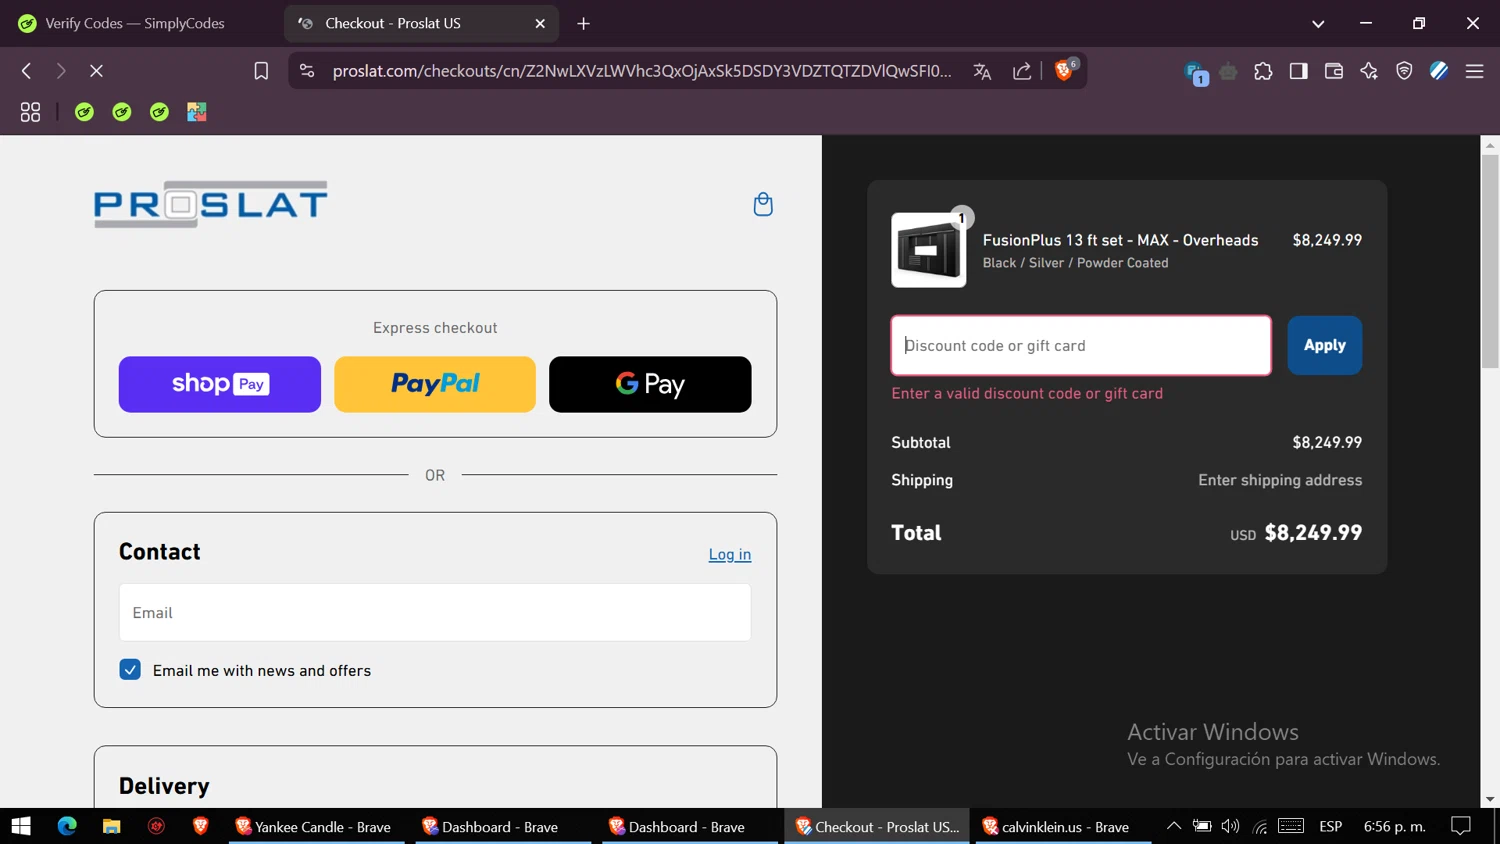Switch to Yankee Candle - Brave window

(315, 826)
